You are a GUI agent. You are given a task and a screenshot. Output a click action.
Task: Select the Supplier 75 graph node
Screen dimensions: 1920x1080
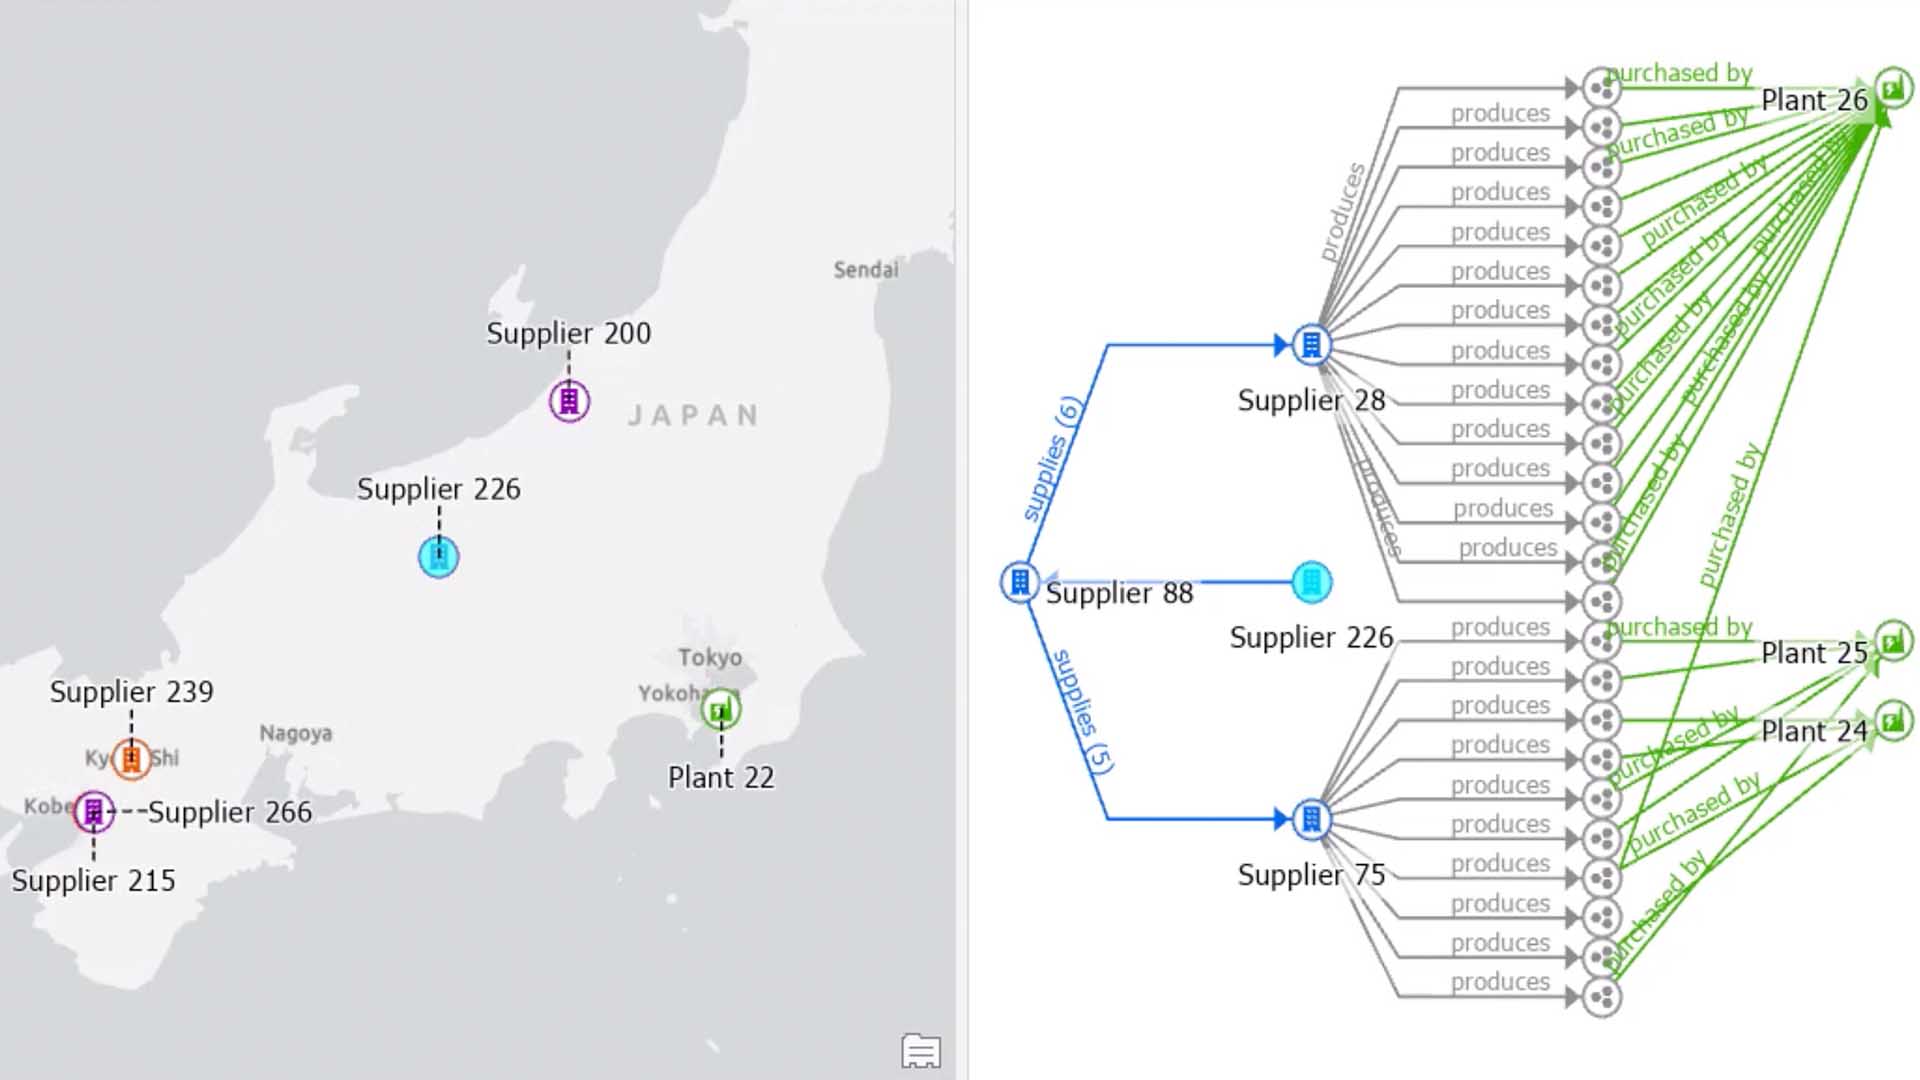point(1311,820)
